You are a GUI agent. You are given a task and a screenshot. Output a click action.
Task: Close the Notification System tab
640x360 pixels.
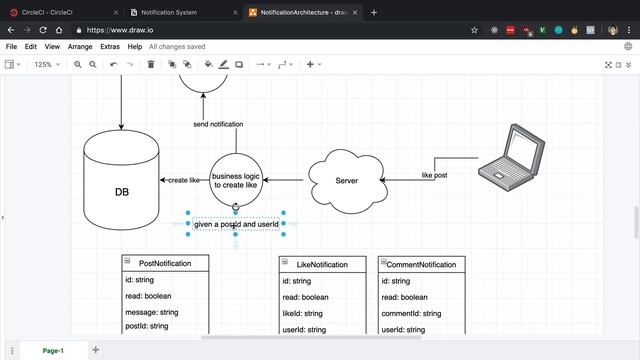click(235, 13)
